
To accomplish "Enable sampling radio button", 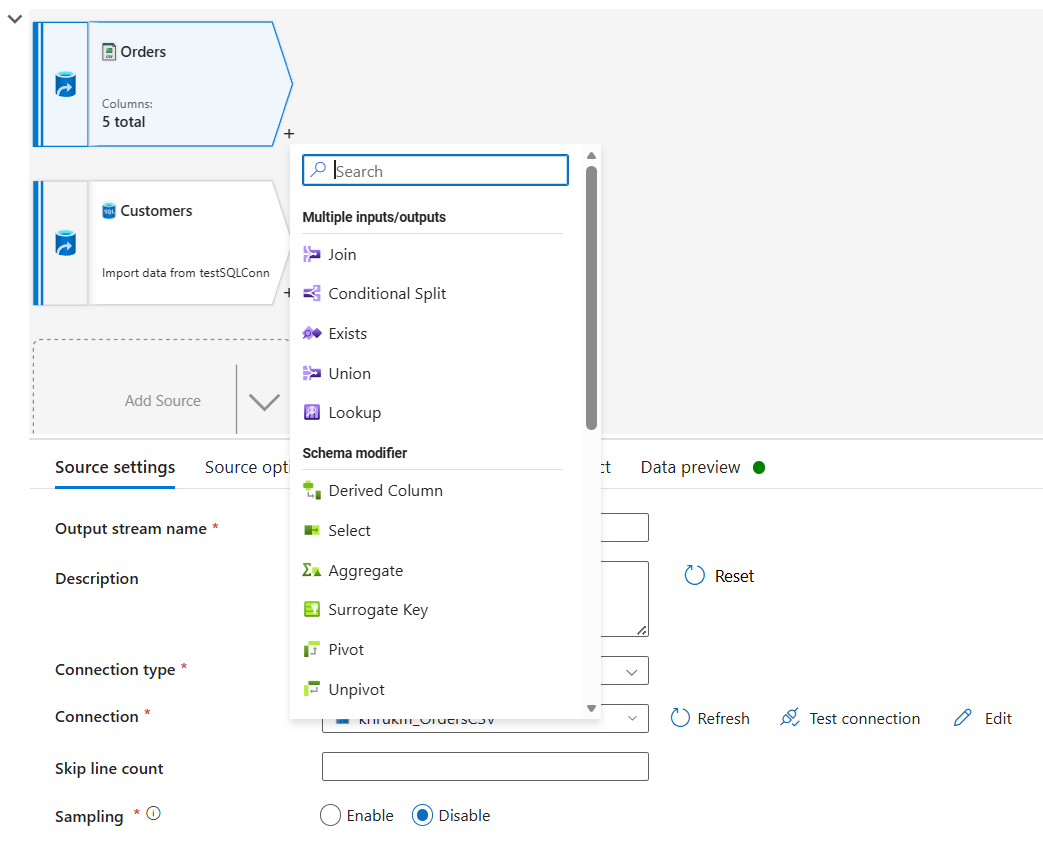I will 330,815.
